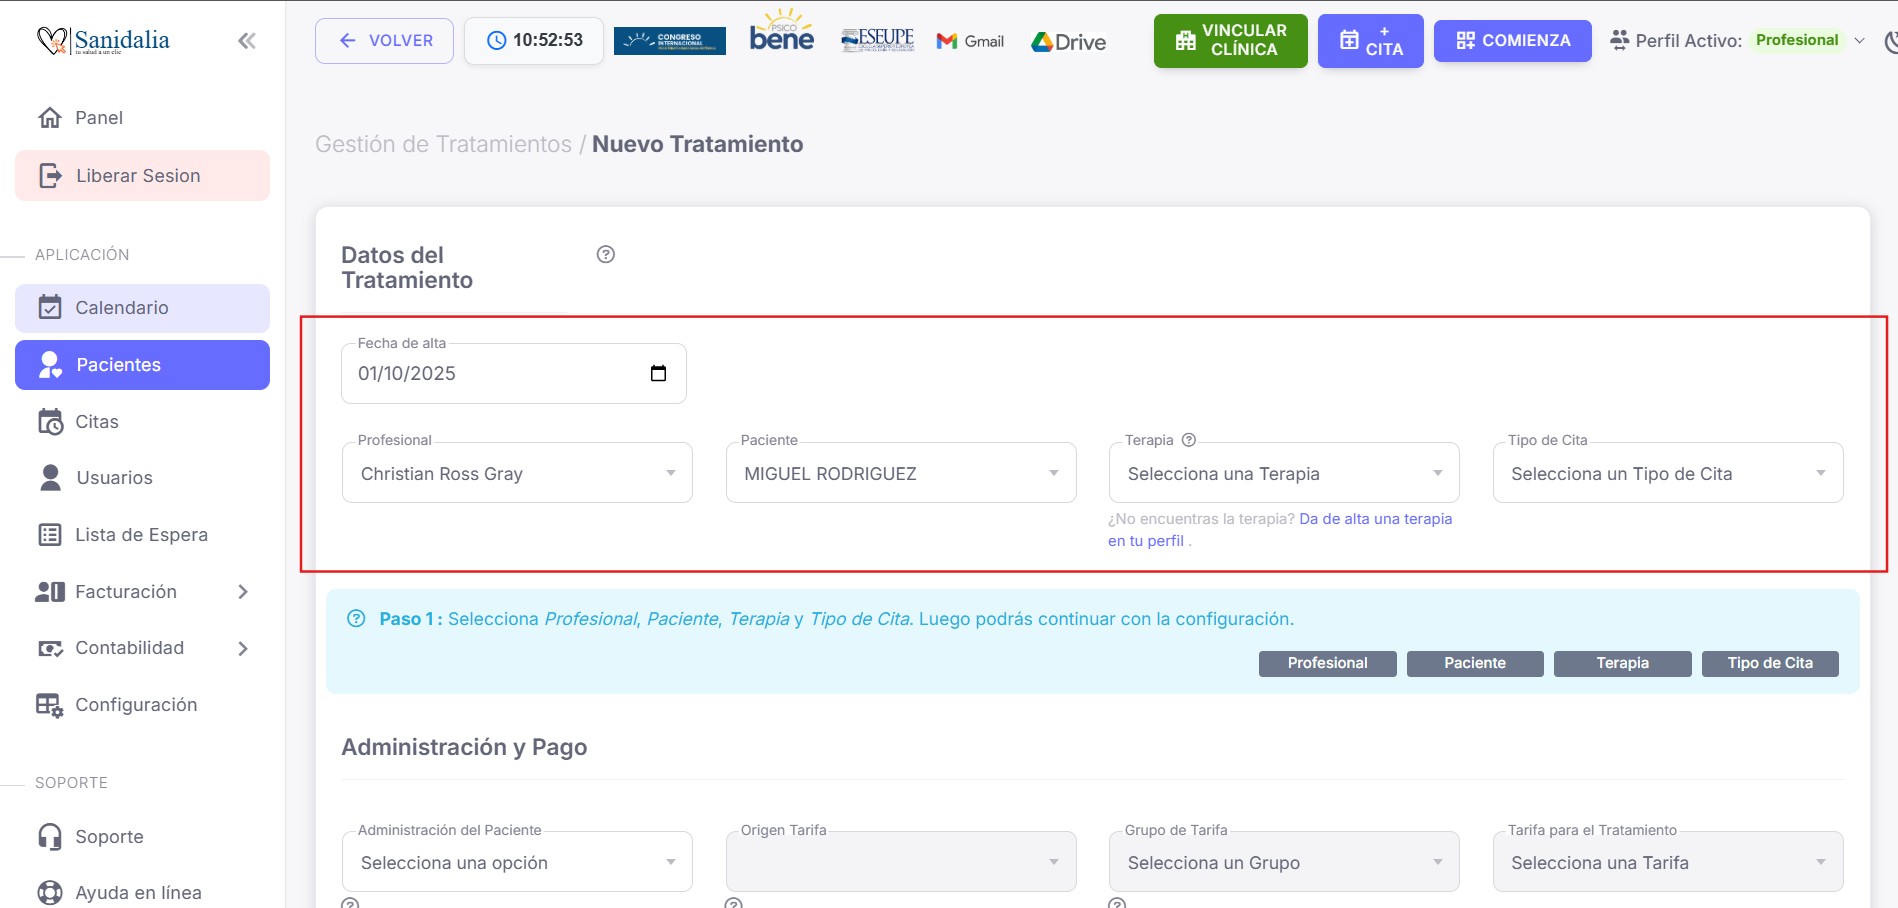Viewport: 1898px width, 908px height.
Task: Click help icon next to Datos del Tratamiento
Action: coord(605,254)
